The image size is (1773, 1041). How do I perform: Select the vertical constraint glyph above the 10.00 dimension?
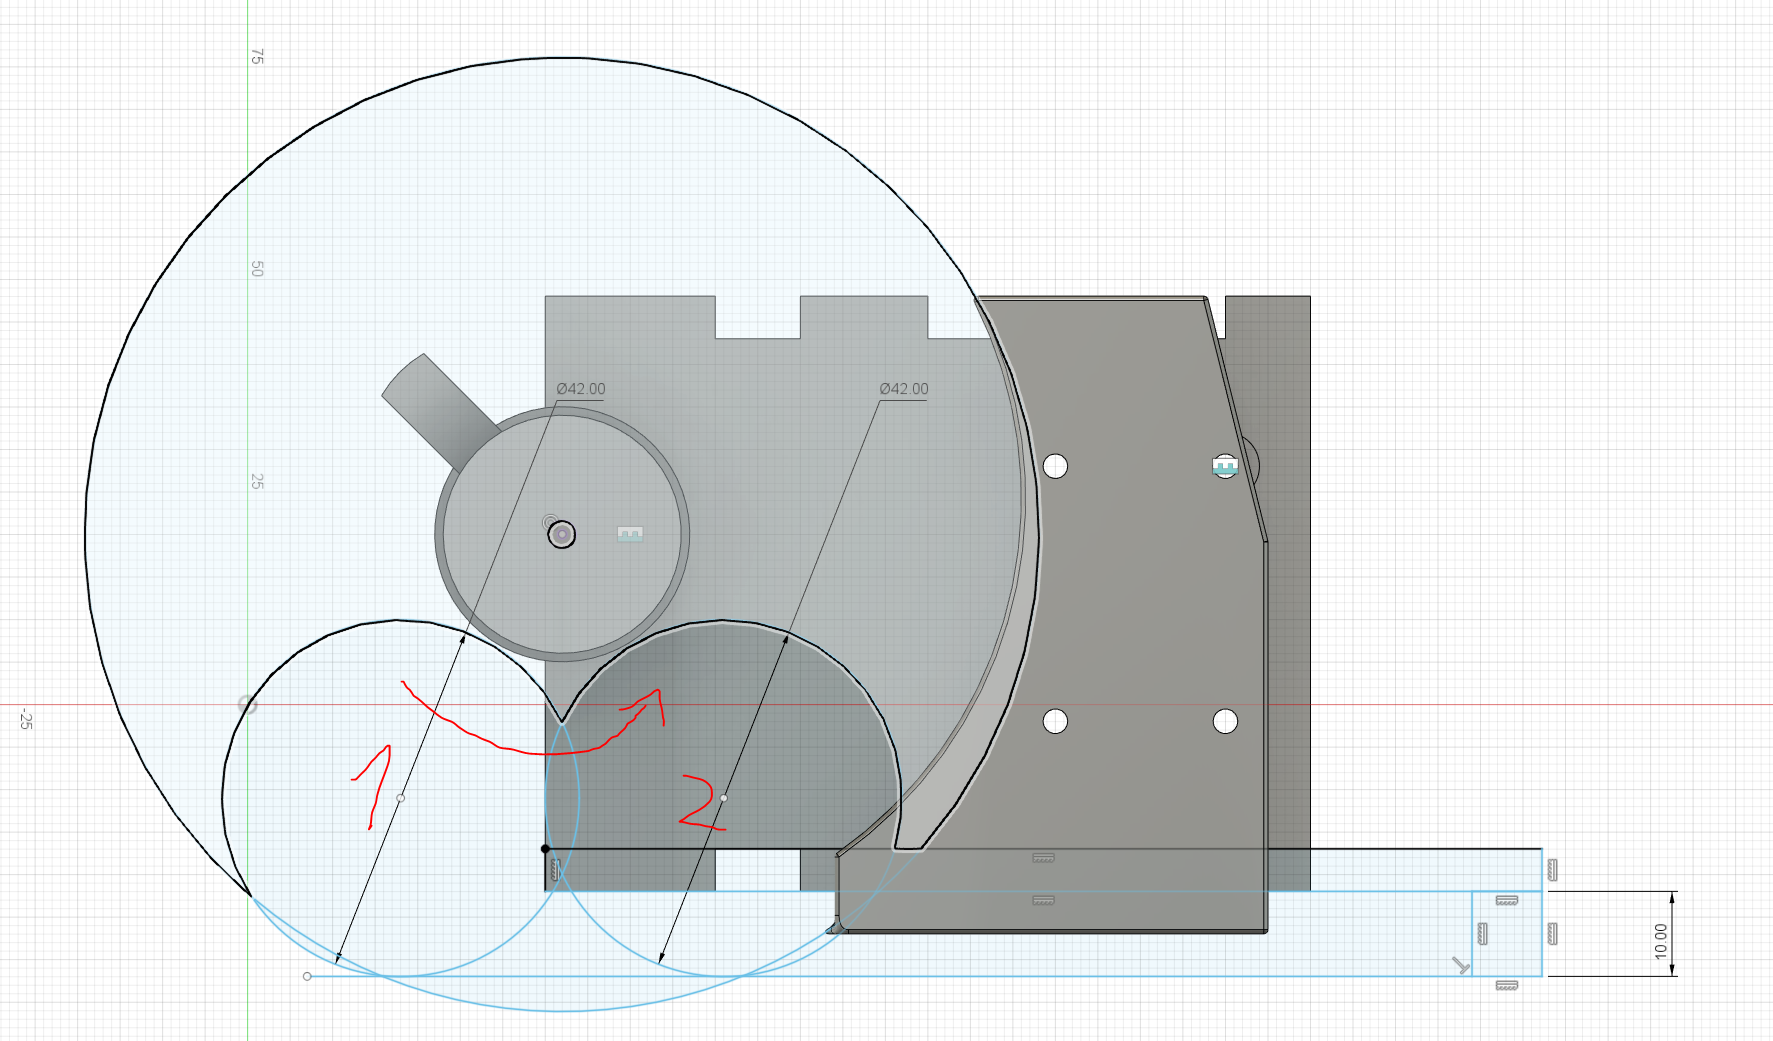(1552, 871)
